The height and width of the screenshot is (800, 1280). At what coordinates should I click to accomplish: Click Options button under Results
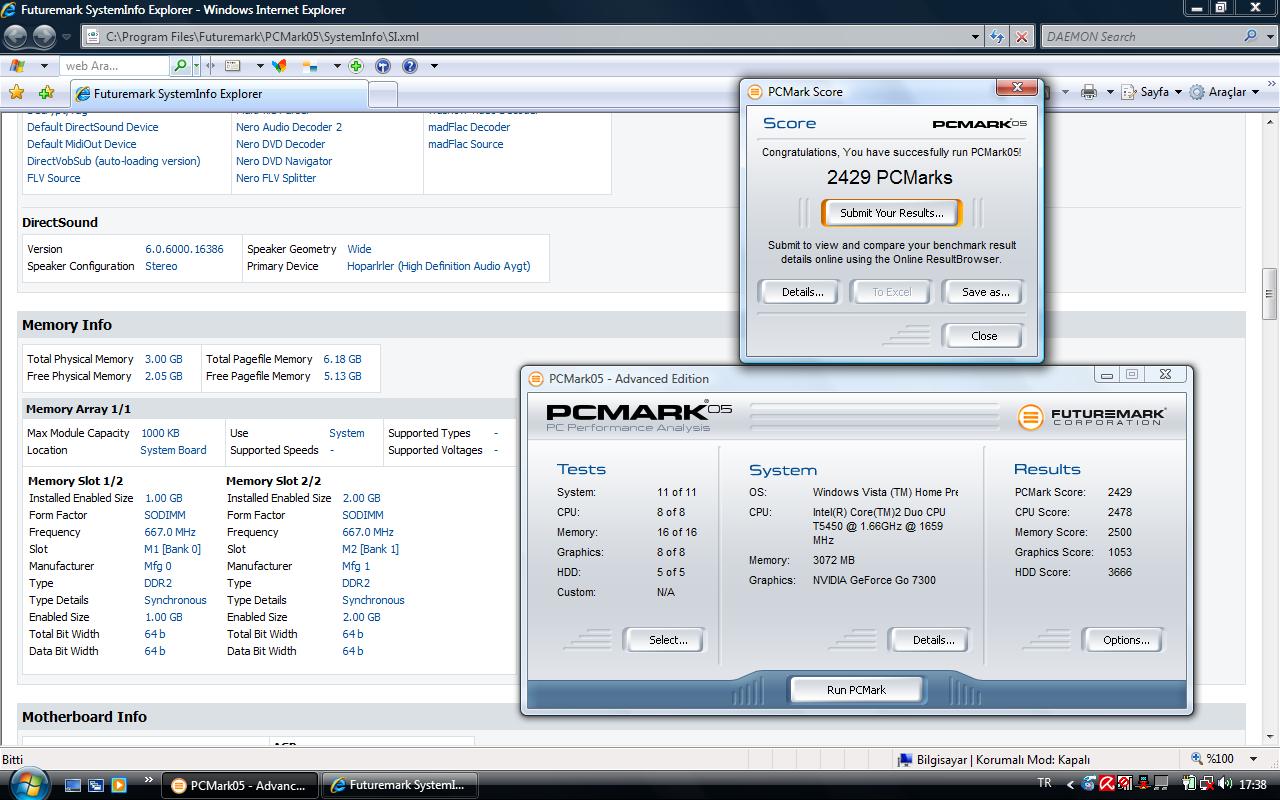1125,640
